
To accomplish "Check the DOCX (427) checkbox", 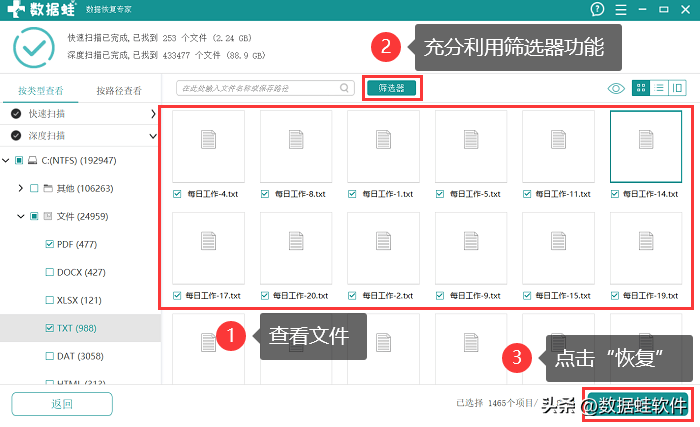I will pyautogui.click(x=51, y=272).
